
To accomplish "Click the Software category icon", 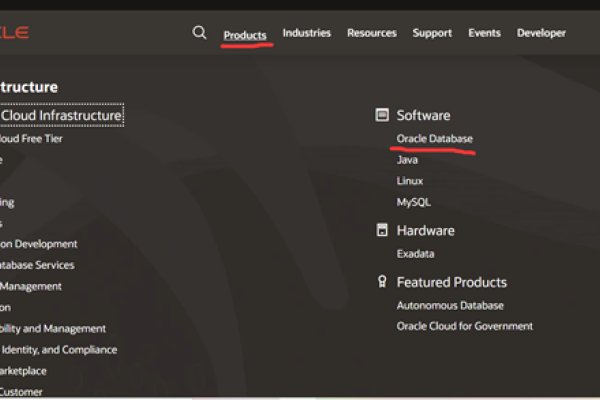I will click(x=382, y=115).
